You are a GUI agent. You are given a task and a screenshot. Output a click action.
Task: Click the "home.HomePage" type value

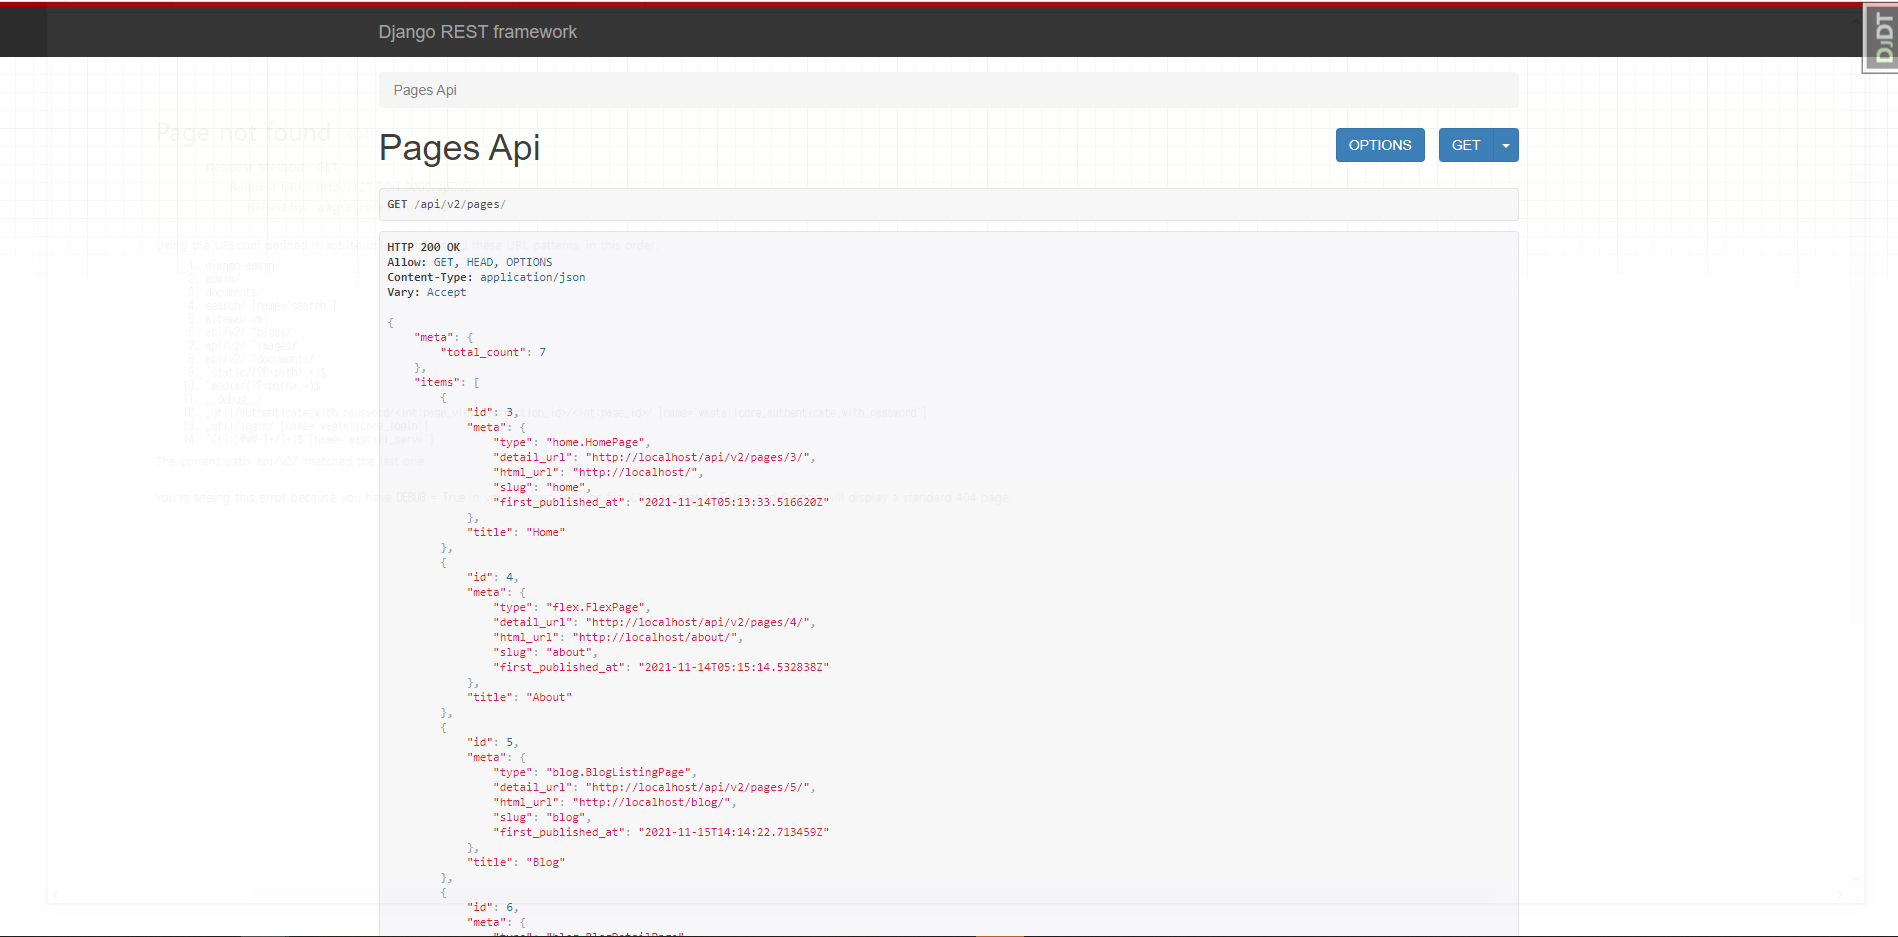point(595,442)
